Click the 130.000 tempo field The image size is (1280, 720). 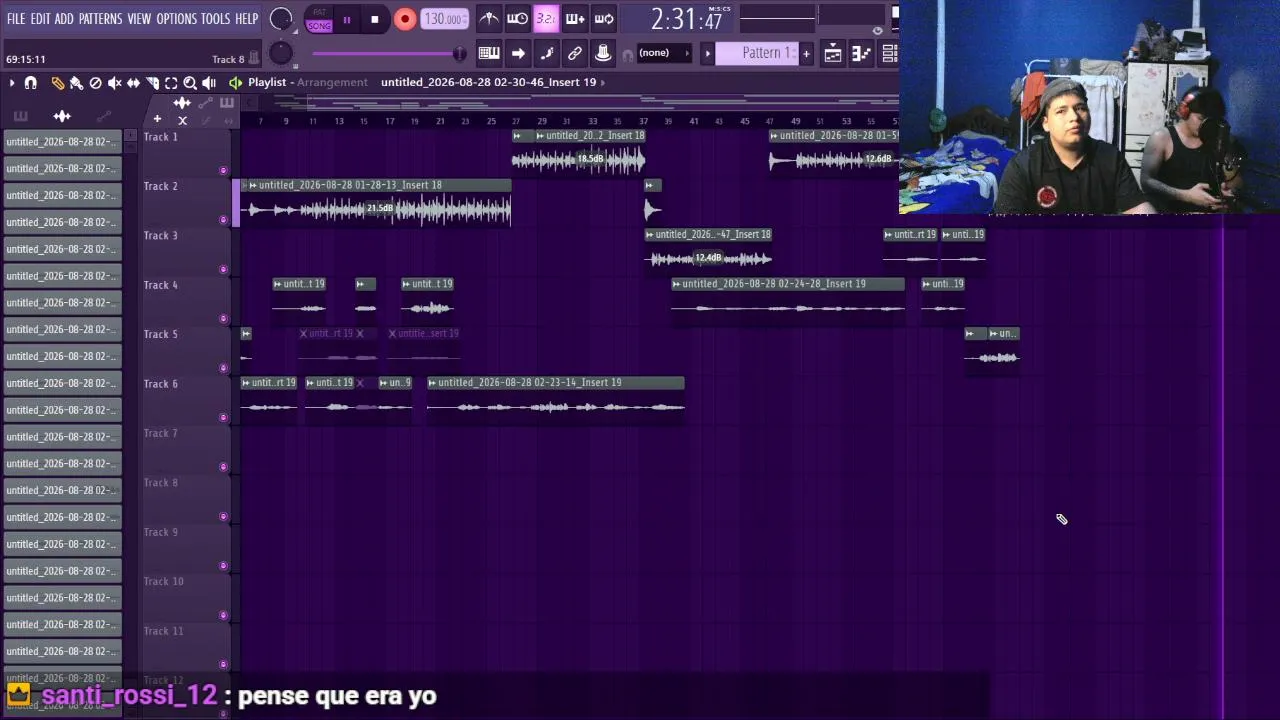click(443, 19)
